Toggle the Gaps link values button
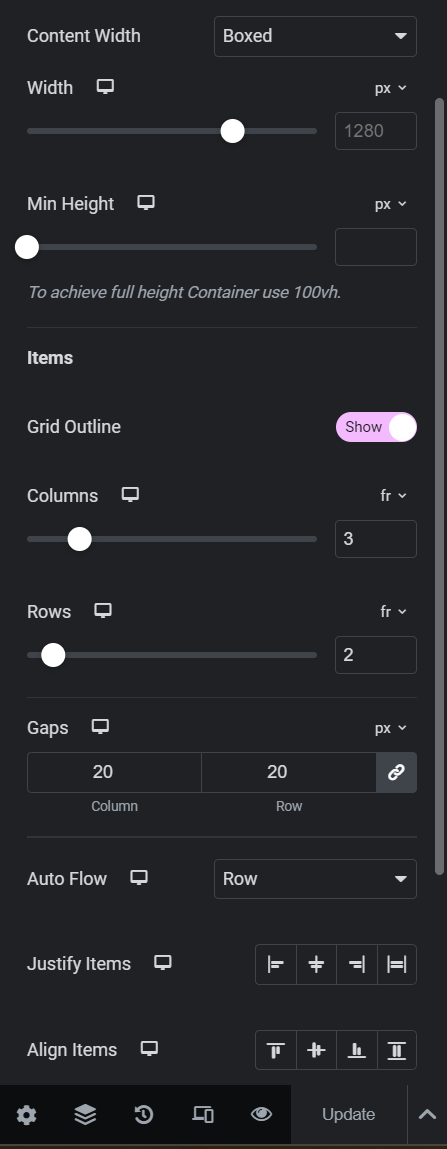 tap(396, 772)
